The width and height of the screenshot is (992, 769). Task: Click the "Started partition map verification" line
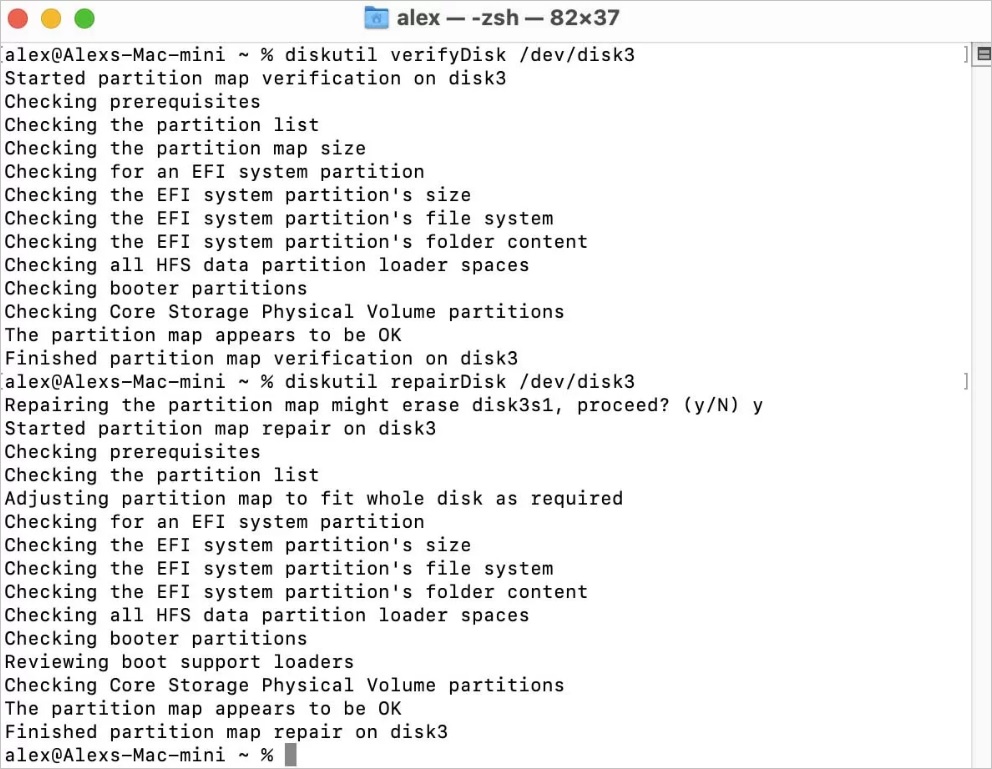pyautogui.click(x=255, y=78)
